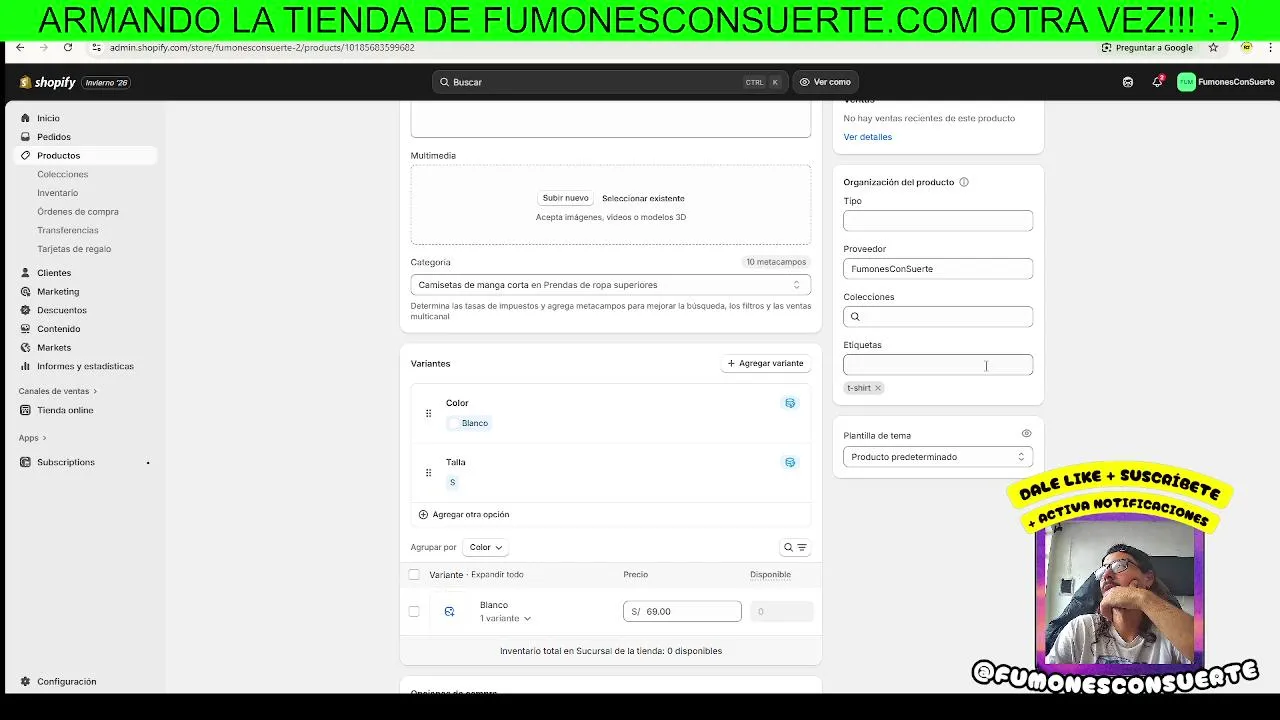Click the Shopify logo
This screenshot has height=720, width=1280.
click(47, 82)
